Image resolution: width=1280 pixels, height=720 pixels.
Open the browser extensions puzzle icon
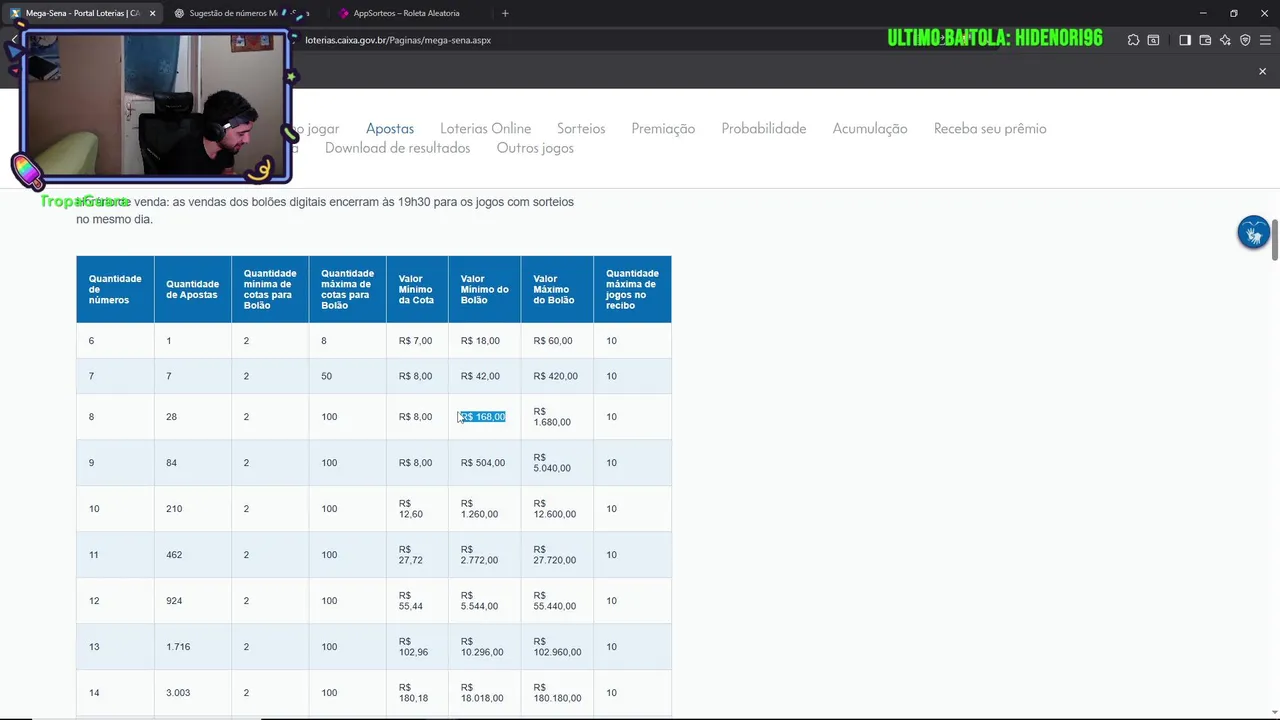(1133, 40)
